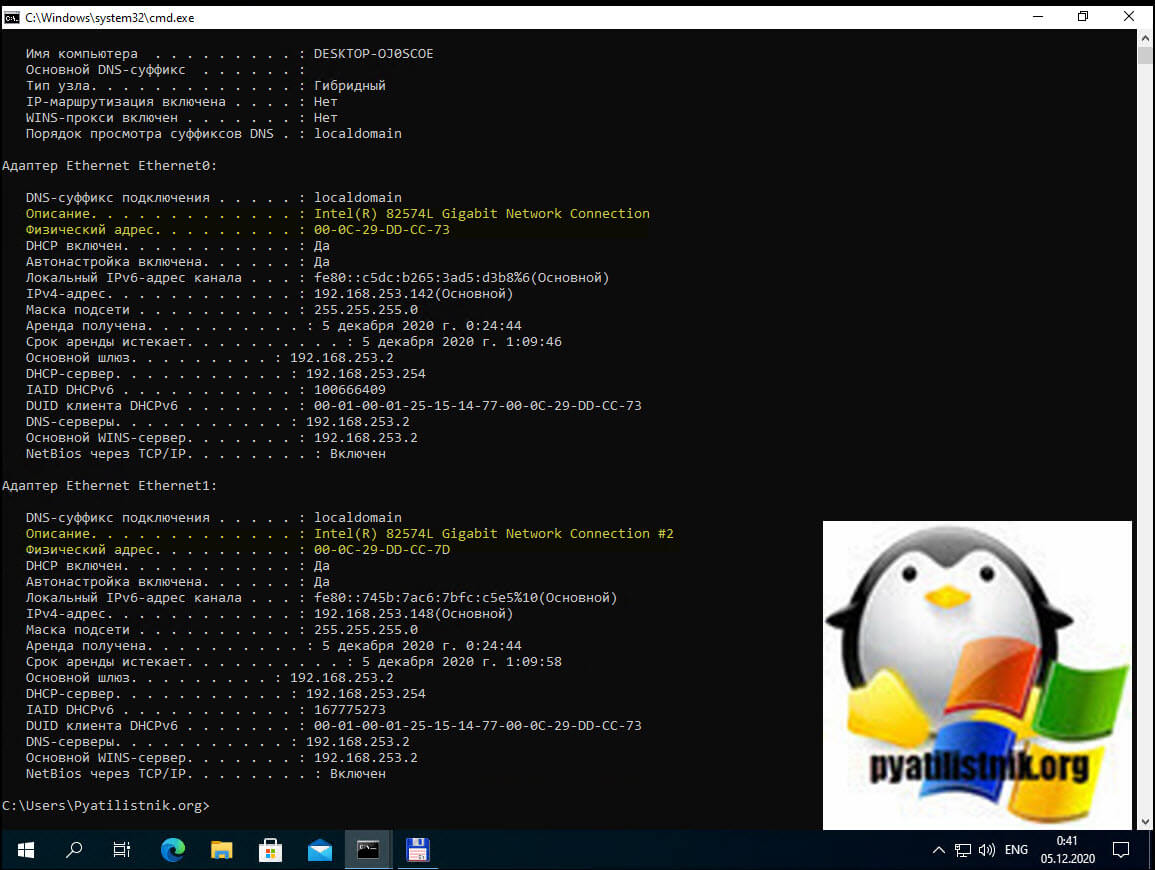Click the IPv4 address 192.168.253.148
Screen dimensions: 1155x870
(373, 614)
